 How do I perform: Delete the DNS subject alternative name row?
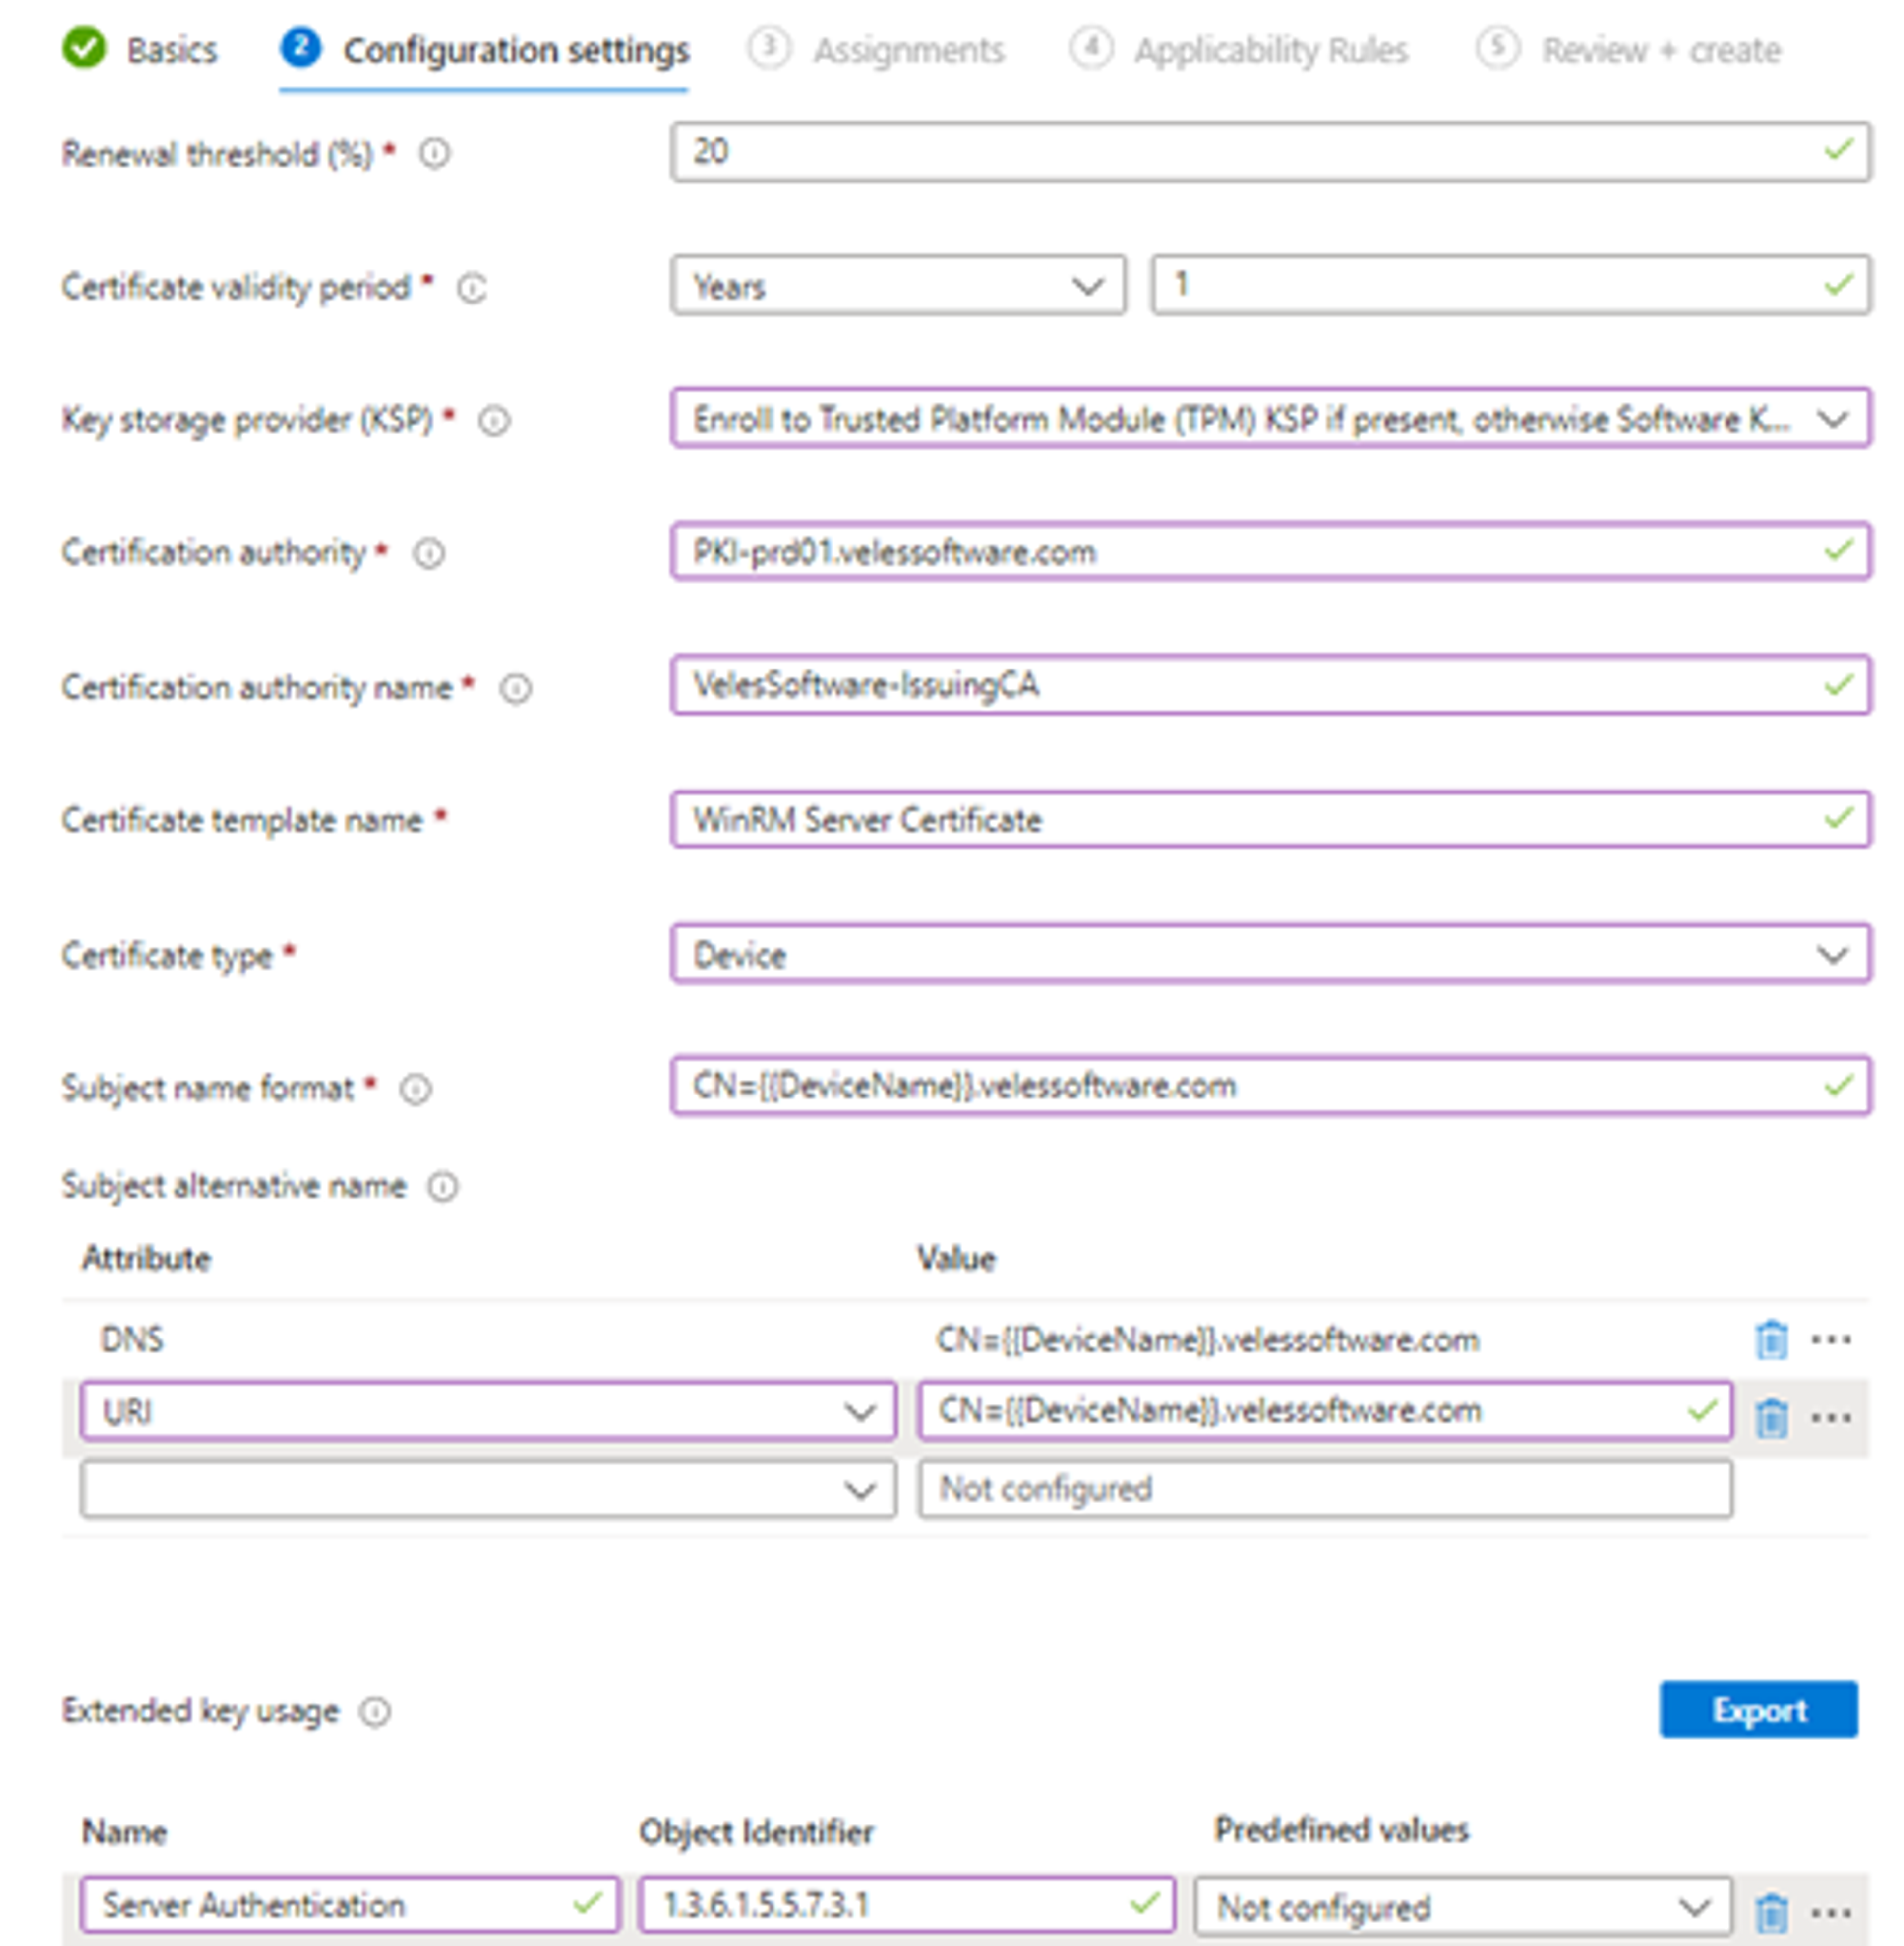(x=1771, y=1339)
